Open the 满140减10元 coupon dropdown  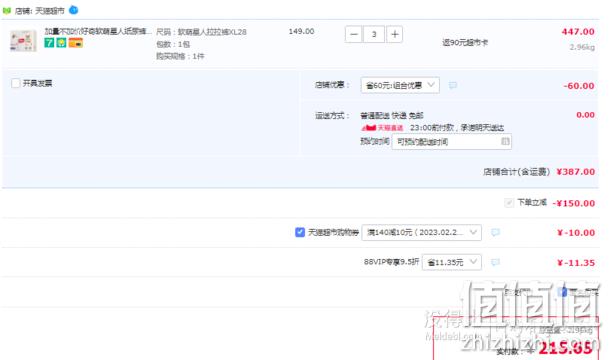point(421,232)
